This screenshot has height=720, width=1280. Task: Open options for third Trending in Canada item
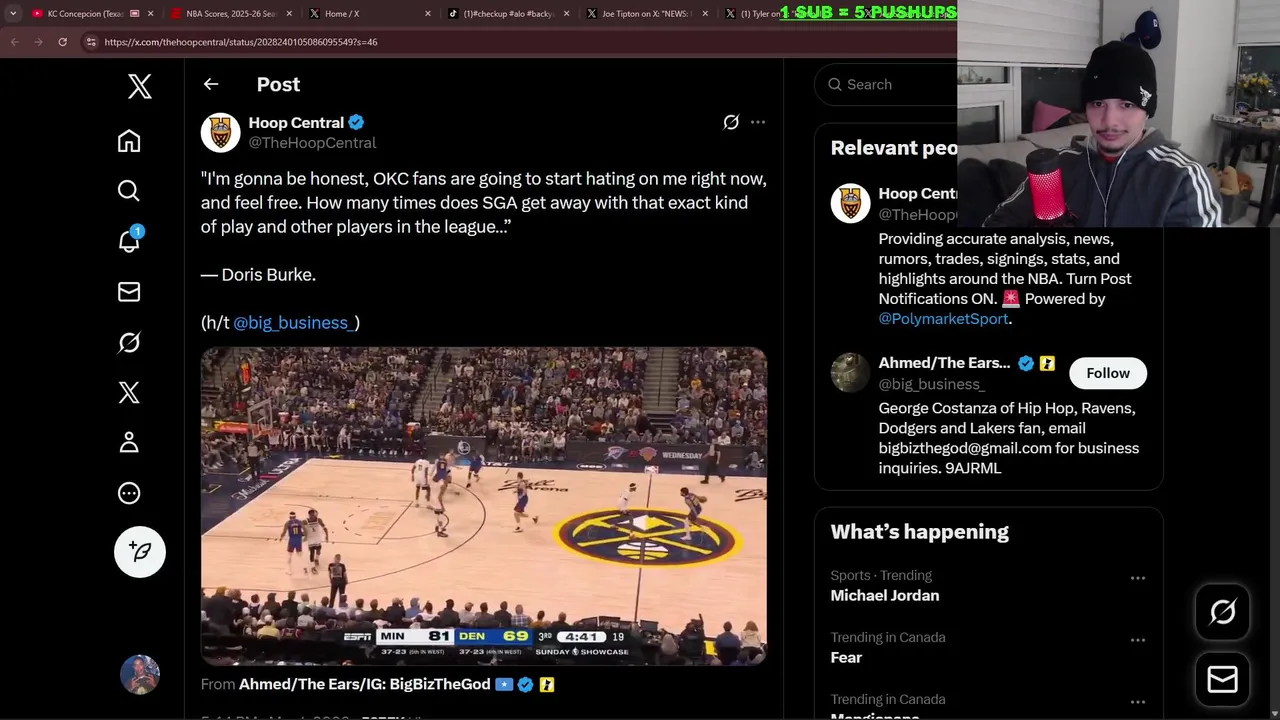1137,702
